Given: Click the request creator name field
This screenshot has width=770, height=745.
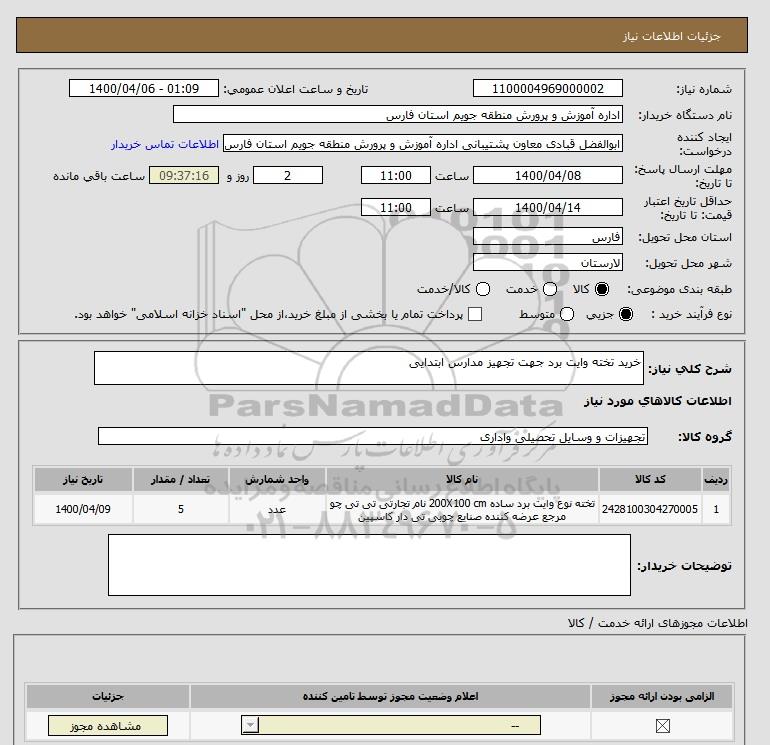Looking at the screenshot, I should (423, 143).
